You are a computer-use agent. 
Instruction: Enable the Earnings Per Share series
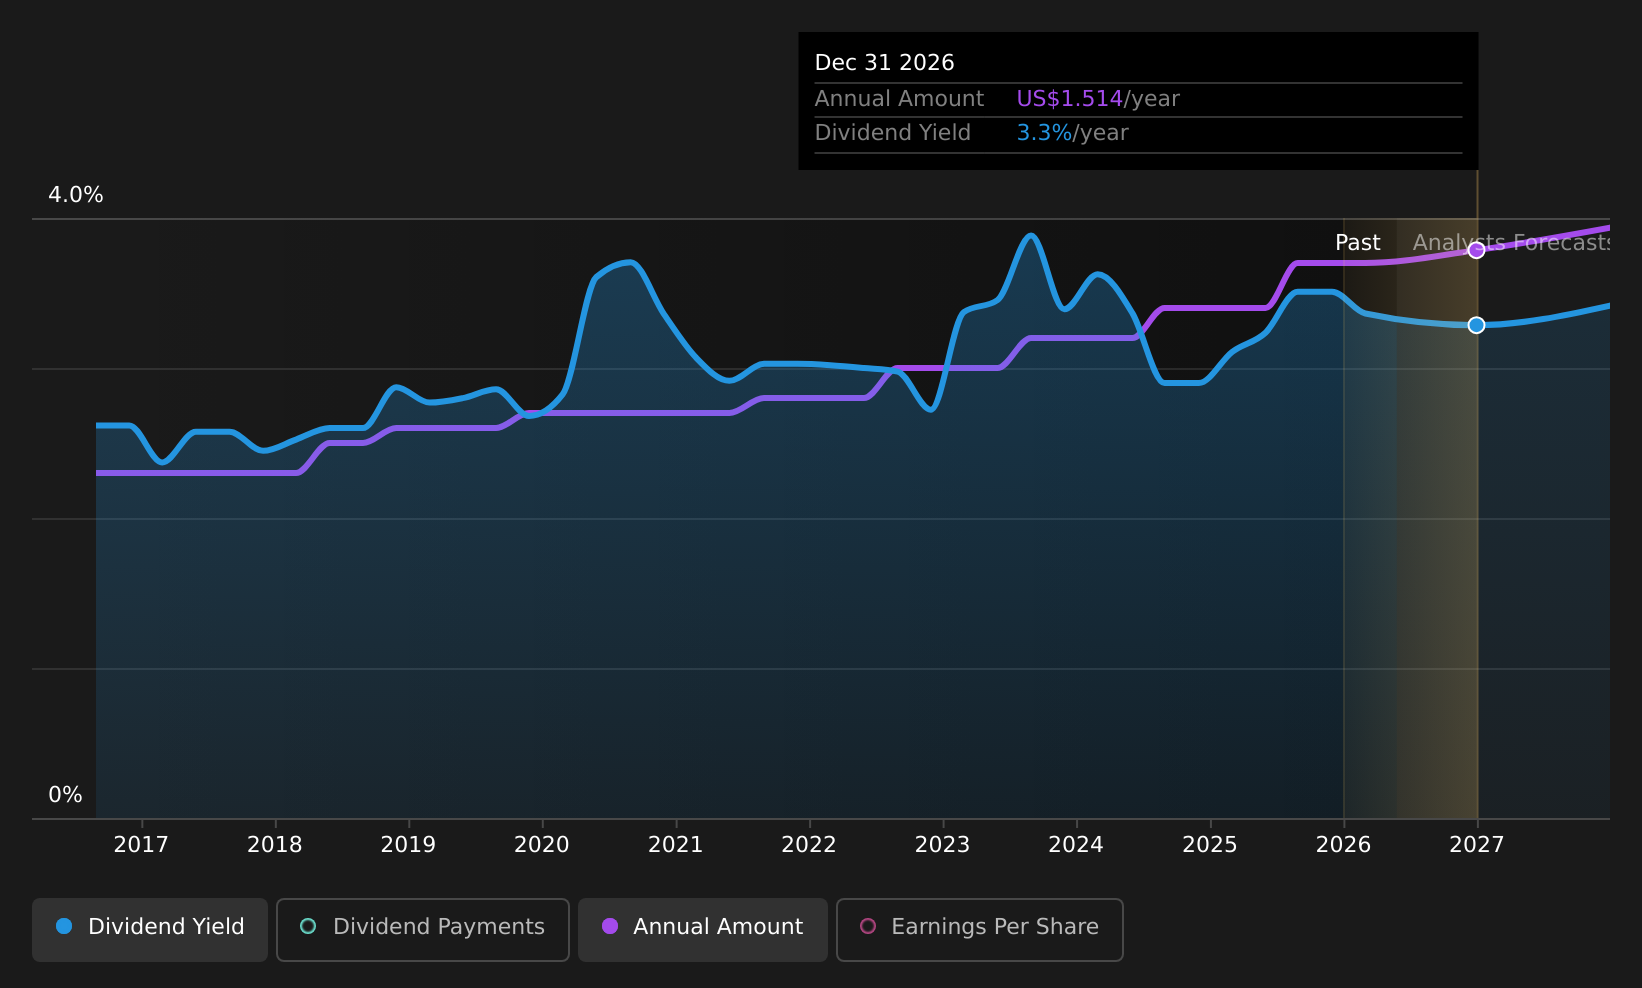[x=980, y=930]
